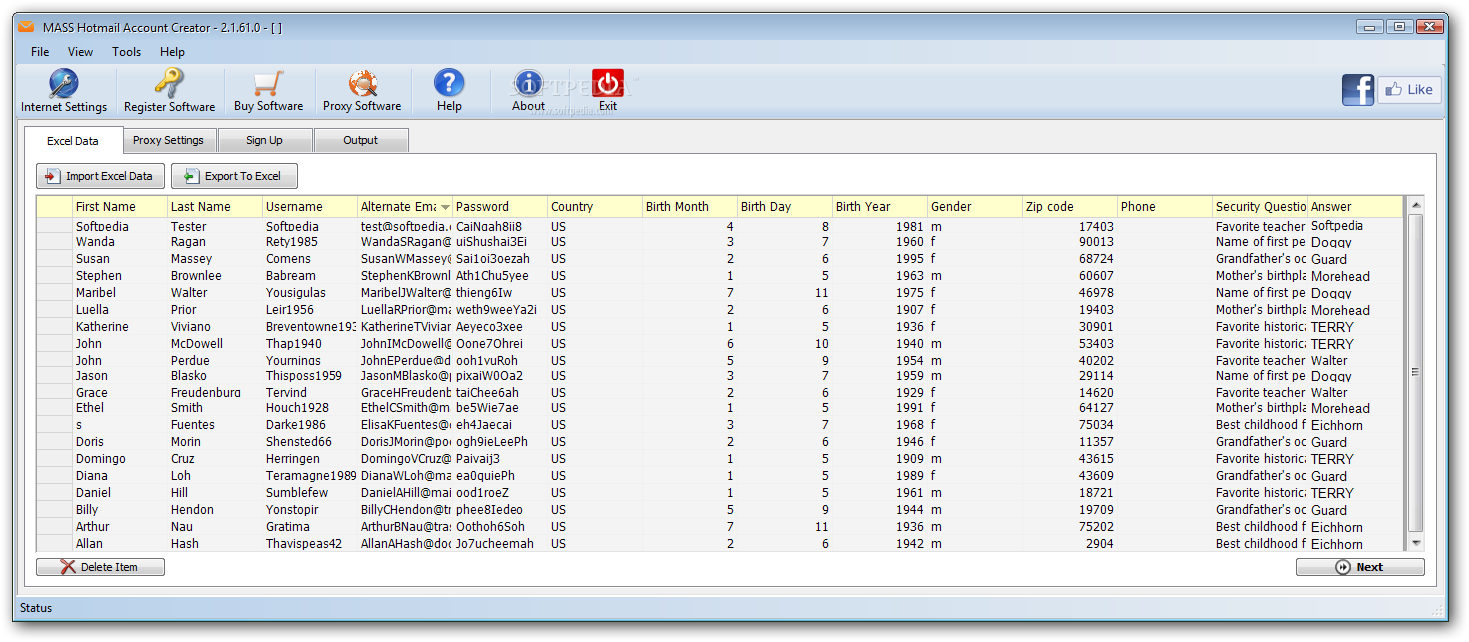Viewport: 1469px width, 642px height.
Task: Select zip code cell '43609'
Action: coord(1070,476)
